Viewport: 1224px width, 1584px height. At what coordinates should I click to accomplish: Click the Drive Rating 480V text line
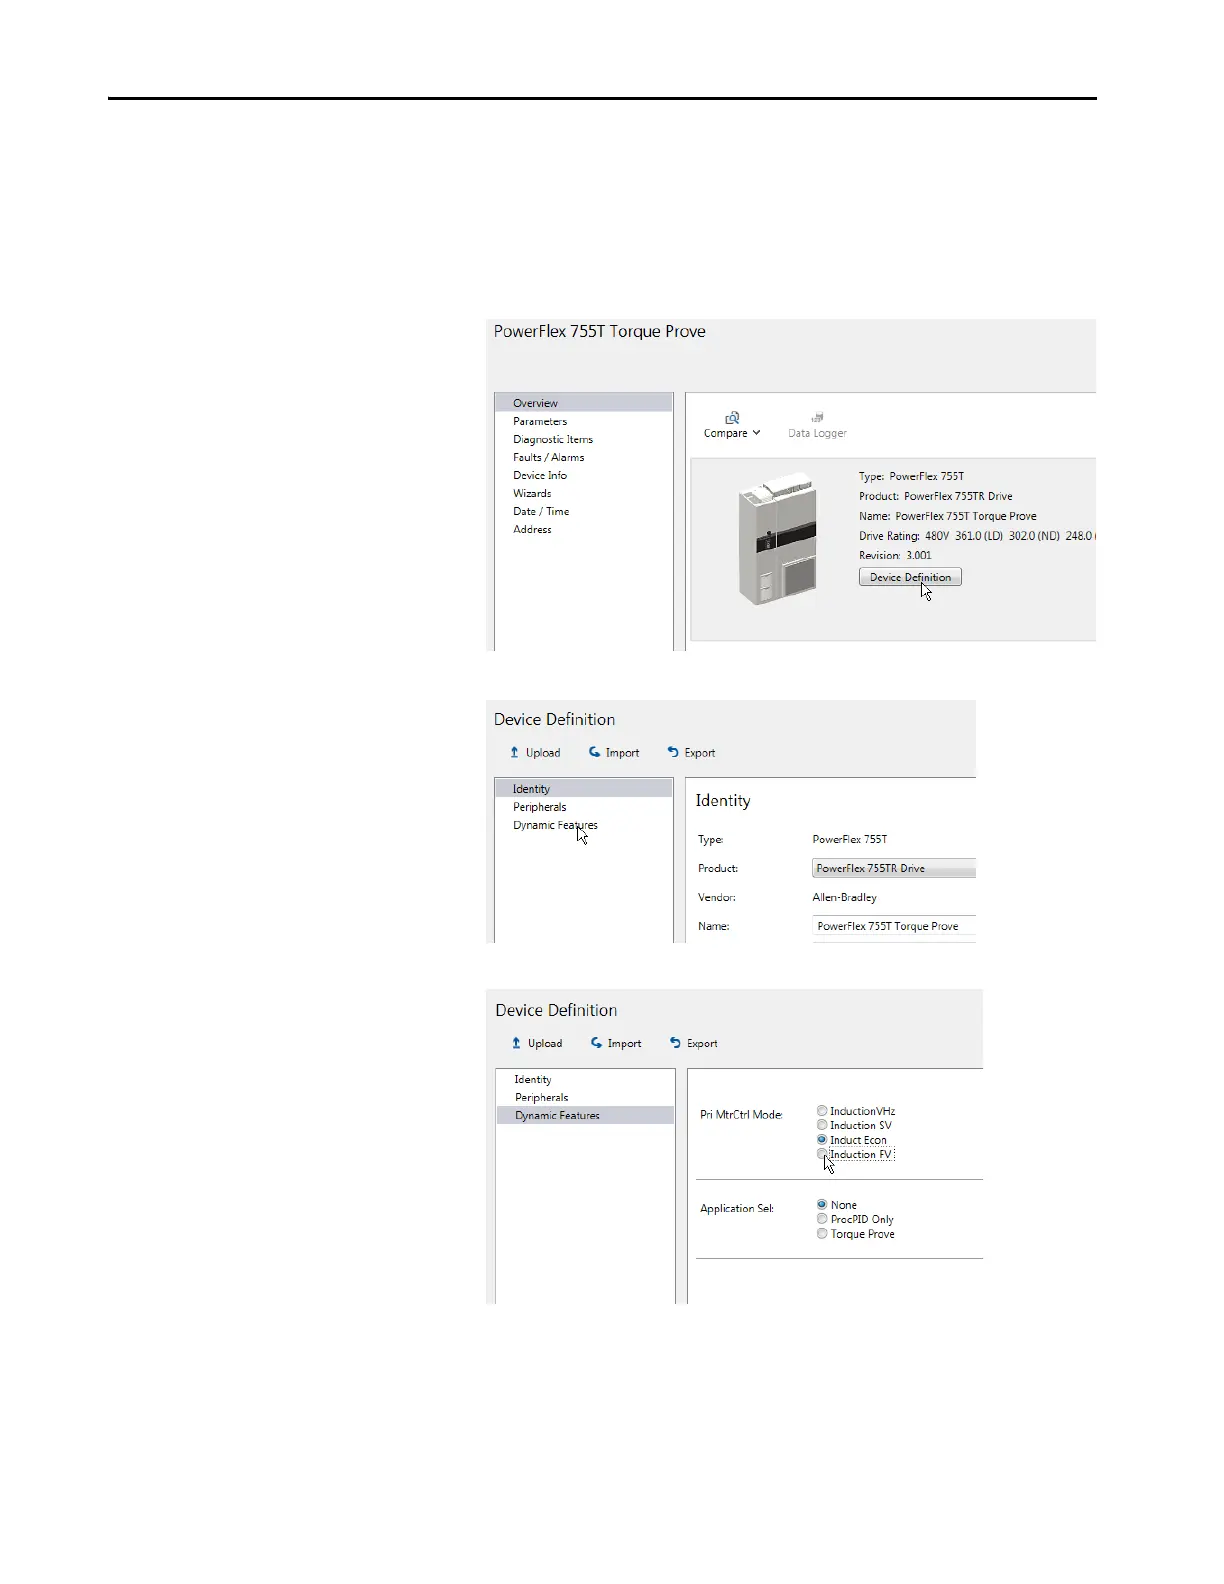coord(977,536)
